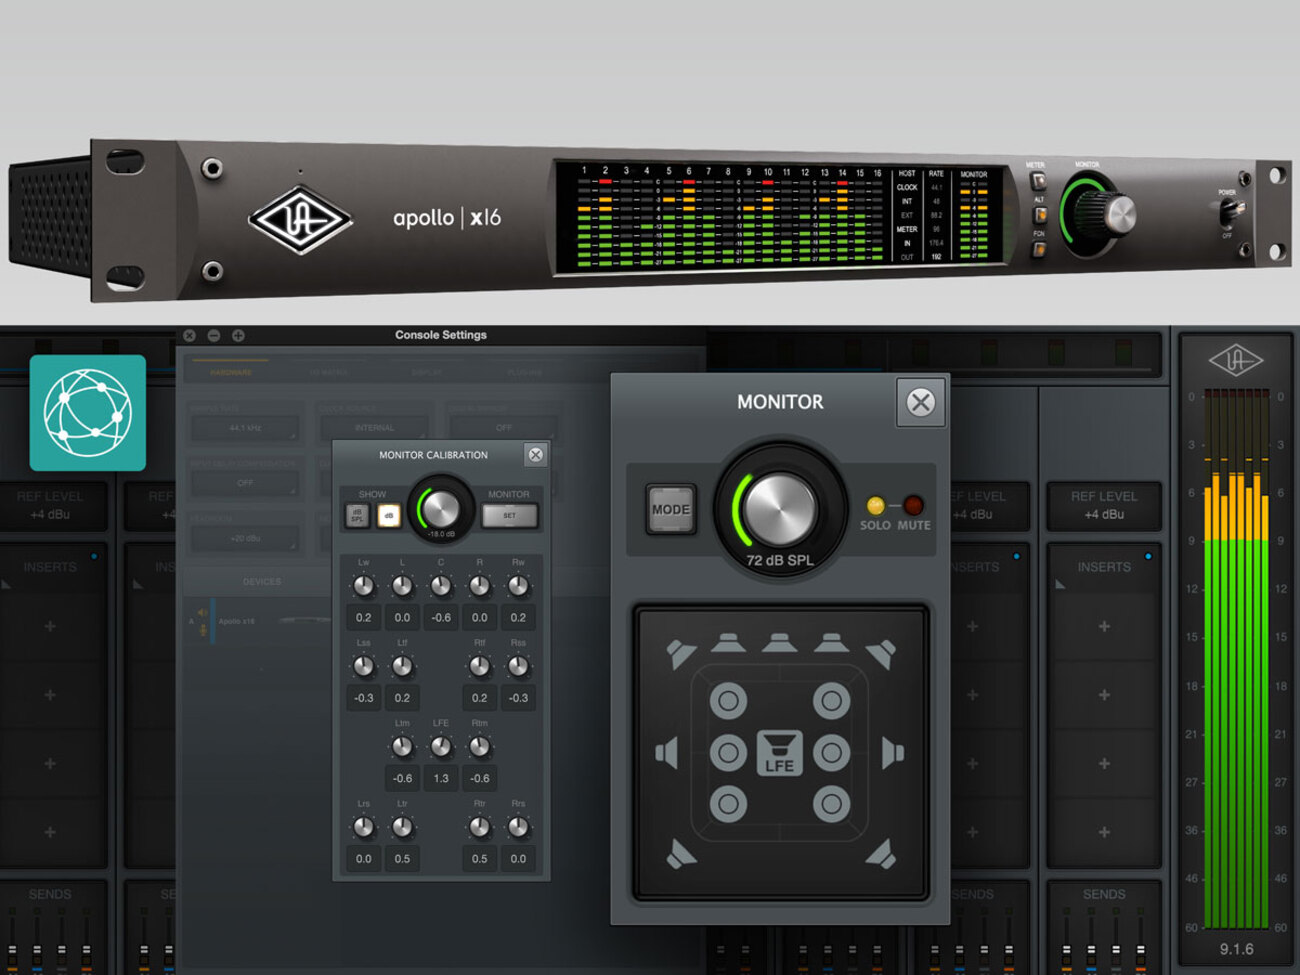Click the apollo x16 name on the hardware
This screenshot has height=975, width=1300.
(x=447, y=217)
